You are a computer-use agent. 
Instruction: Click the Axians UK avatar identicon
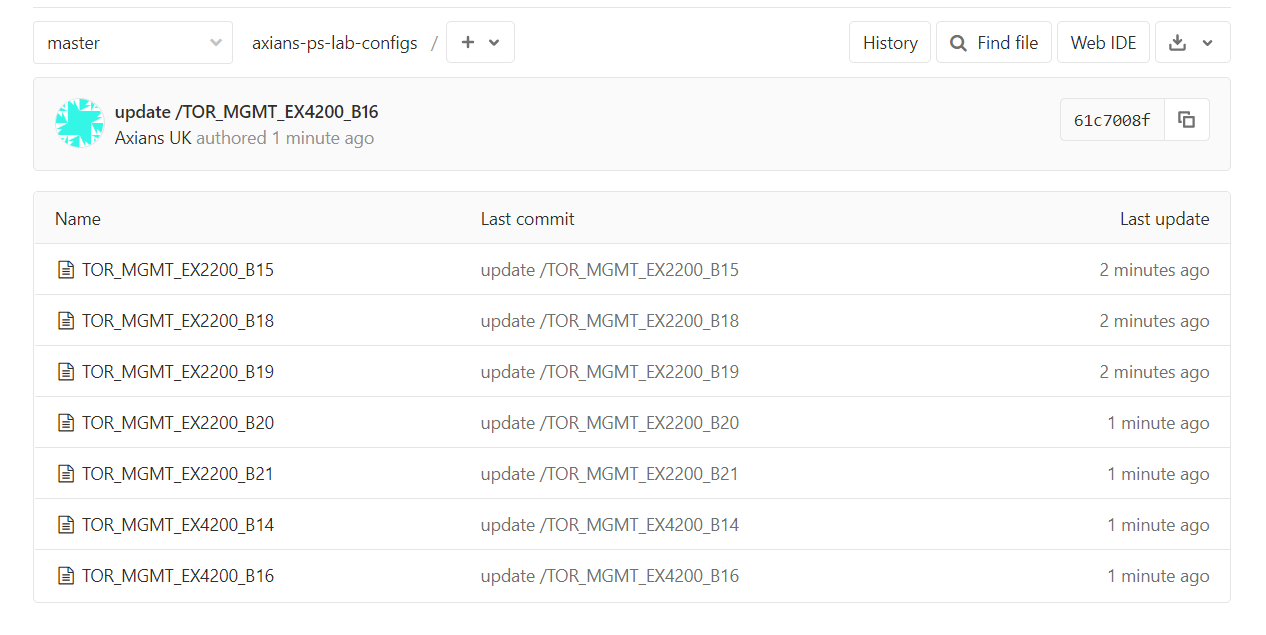click(x=80, y=124)
